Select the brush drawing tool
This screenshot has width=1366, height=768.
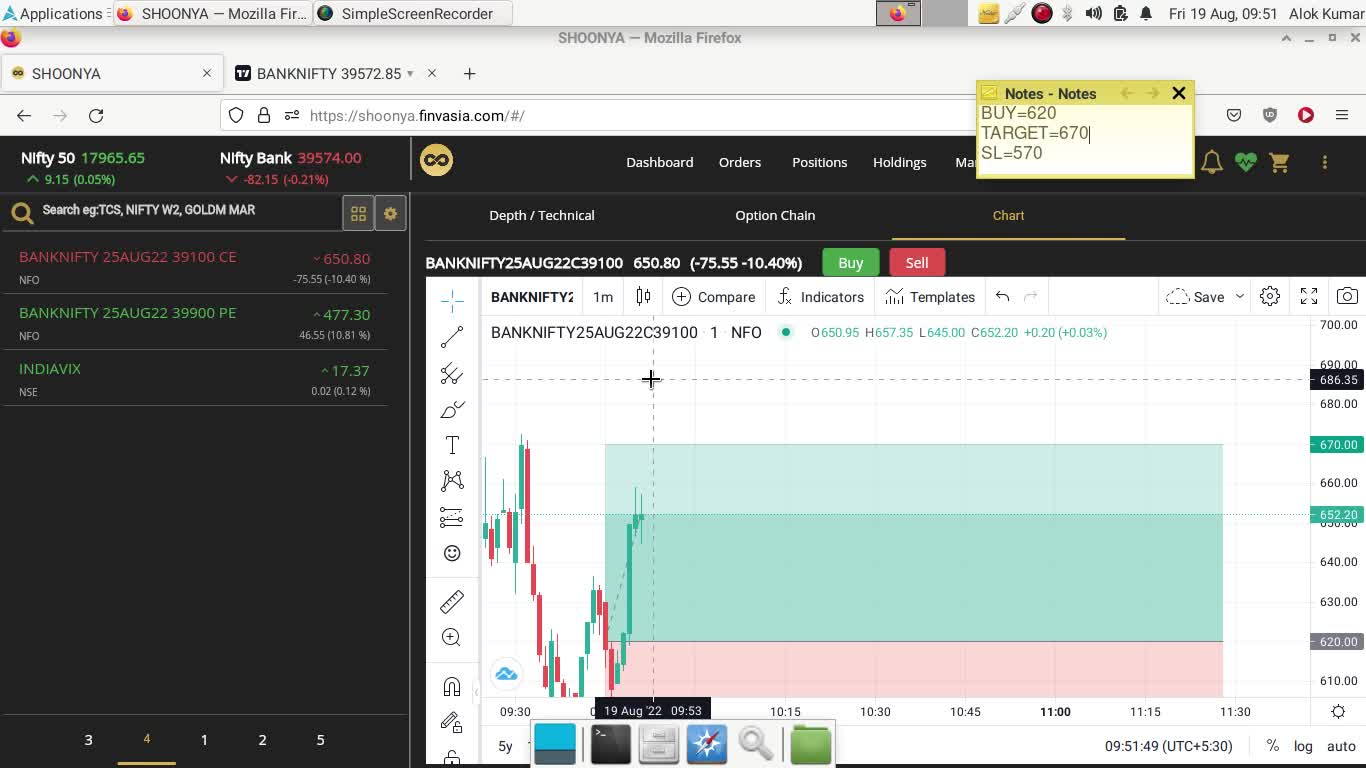click(452, 409)
